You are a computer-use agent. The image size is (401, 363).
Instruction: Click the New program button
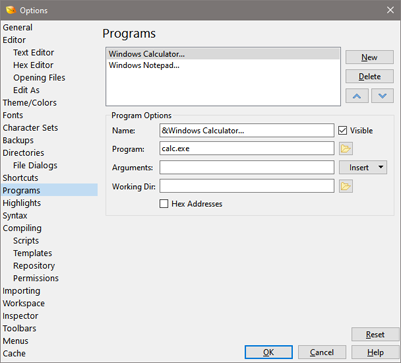369,57
